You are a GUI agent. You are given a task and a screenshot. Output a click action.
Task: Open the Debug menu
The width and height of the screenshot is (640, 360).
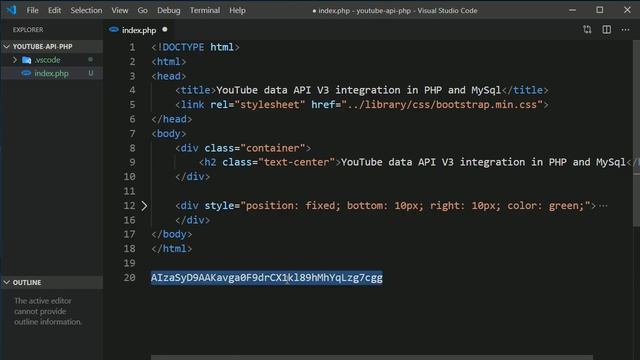pyautogui.click(x=169, y=10)
